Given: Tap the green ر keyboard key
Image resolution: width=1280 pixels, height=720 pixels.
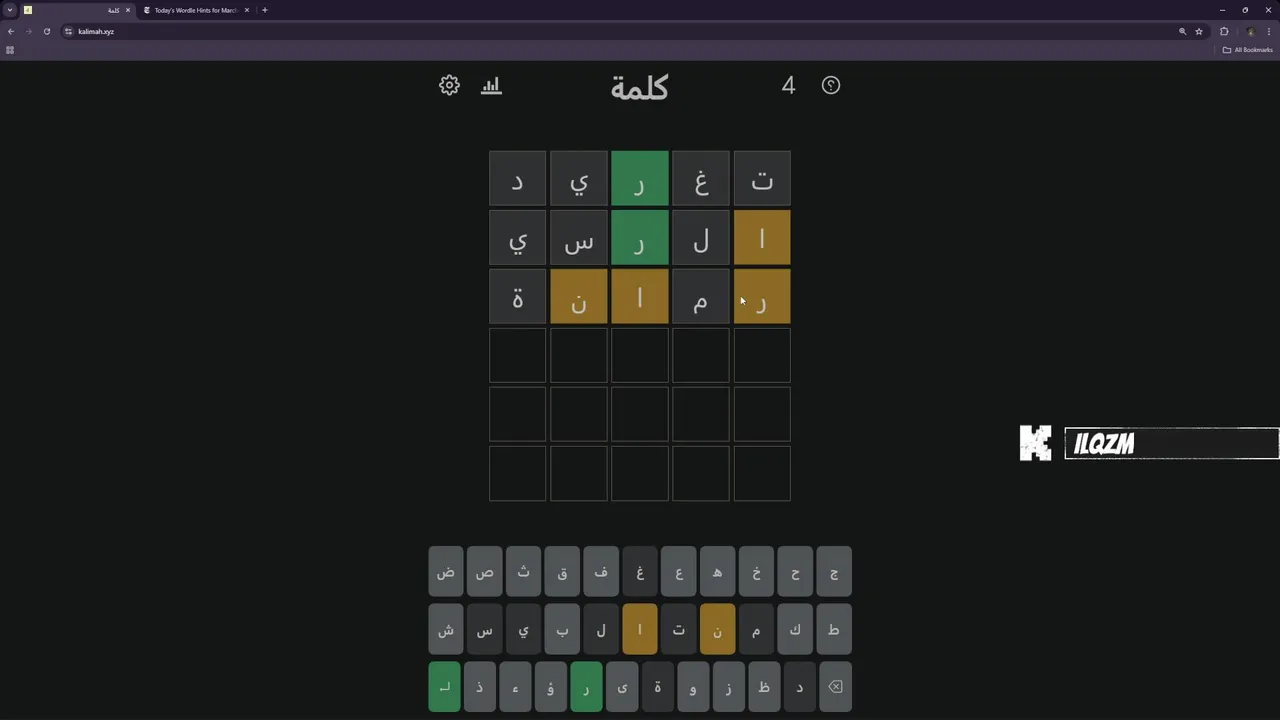Looking at the screenshot, I should (x=586, y=687).
